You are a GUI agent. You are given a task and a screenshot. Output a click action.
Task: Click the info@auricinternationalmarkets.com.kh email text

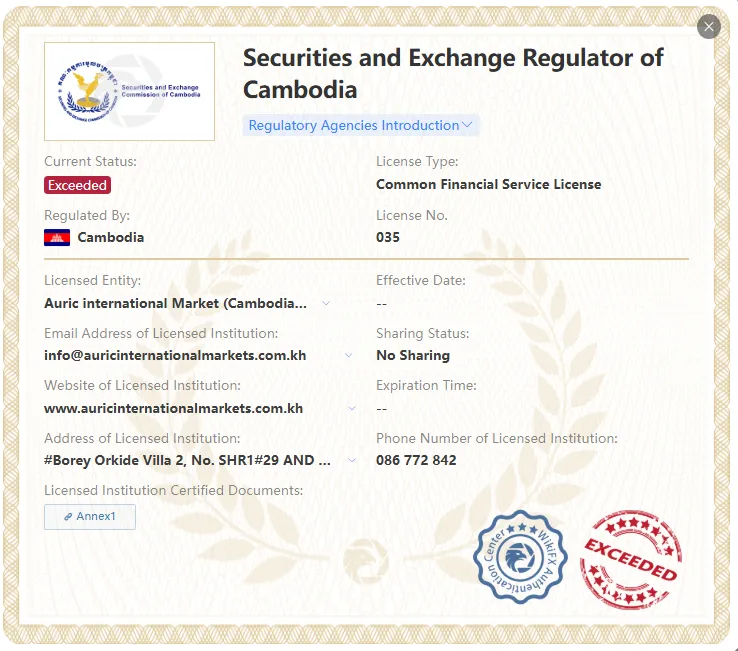175,355
